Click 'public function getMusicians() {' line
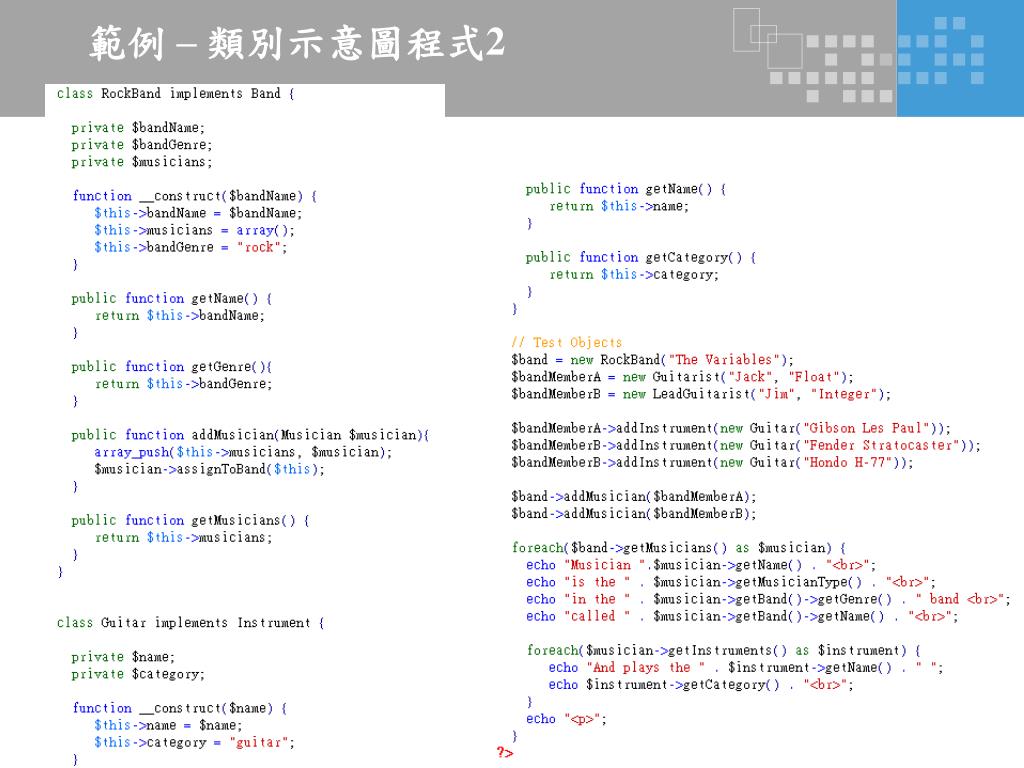The width and height of the screenshot is (1024, 768). tap(190, 520)
